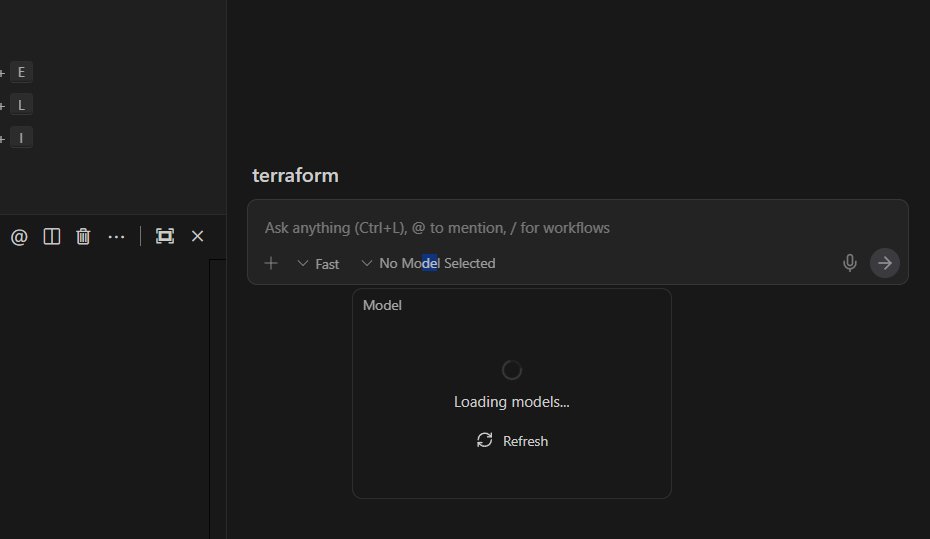Screen dimensions: 930x539
Task: Start voice input with microphone icon
Action: [849, 263]
